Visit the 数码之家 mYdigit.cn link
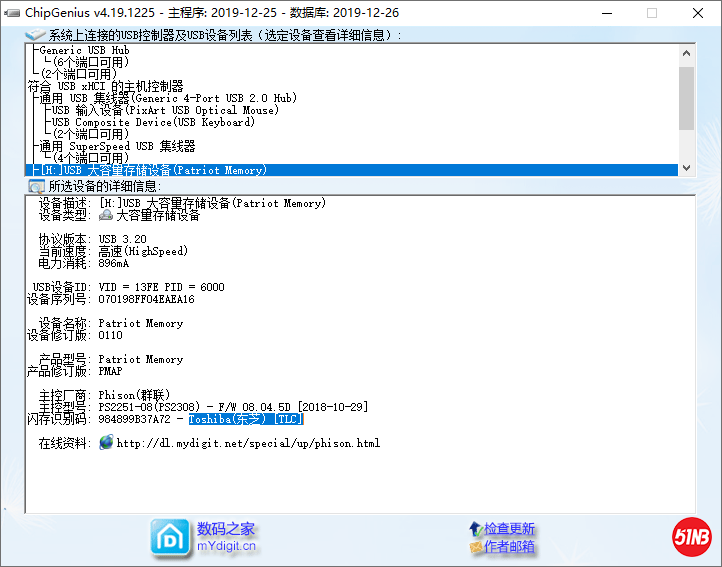The height and width of the screenshot is (567, 722). [226, 537]
